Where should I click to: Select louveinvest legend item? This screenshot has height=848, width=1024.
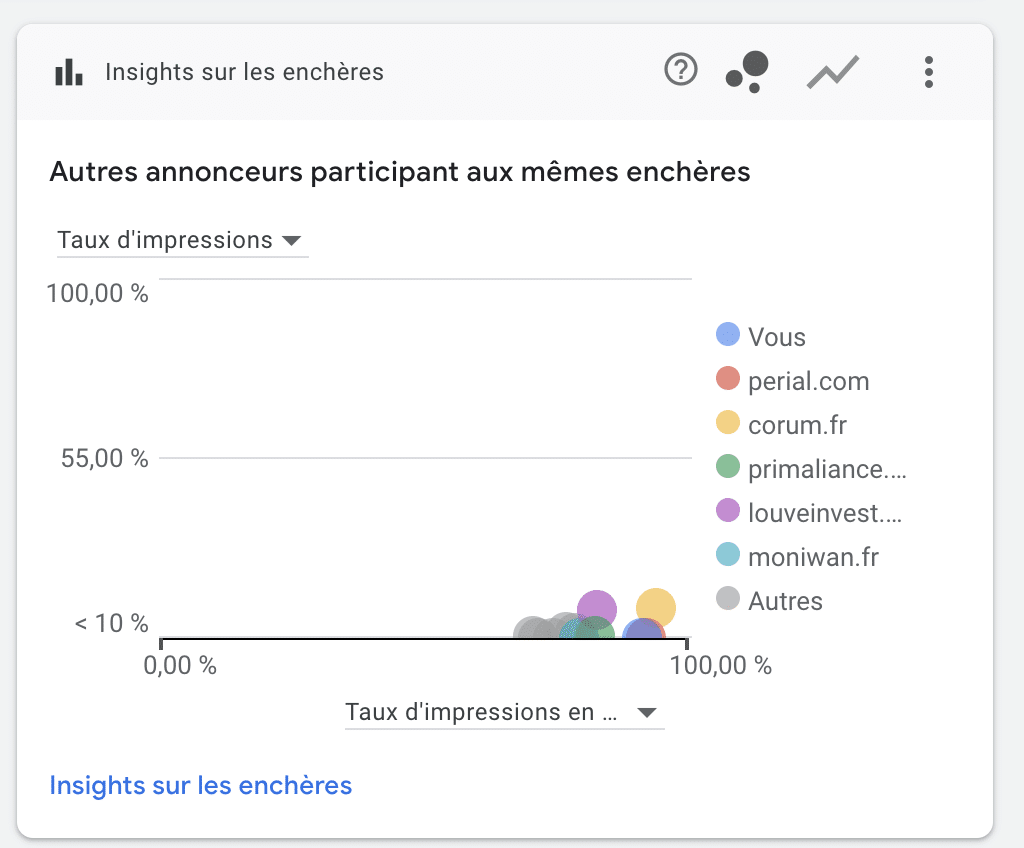point(809,513)
